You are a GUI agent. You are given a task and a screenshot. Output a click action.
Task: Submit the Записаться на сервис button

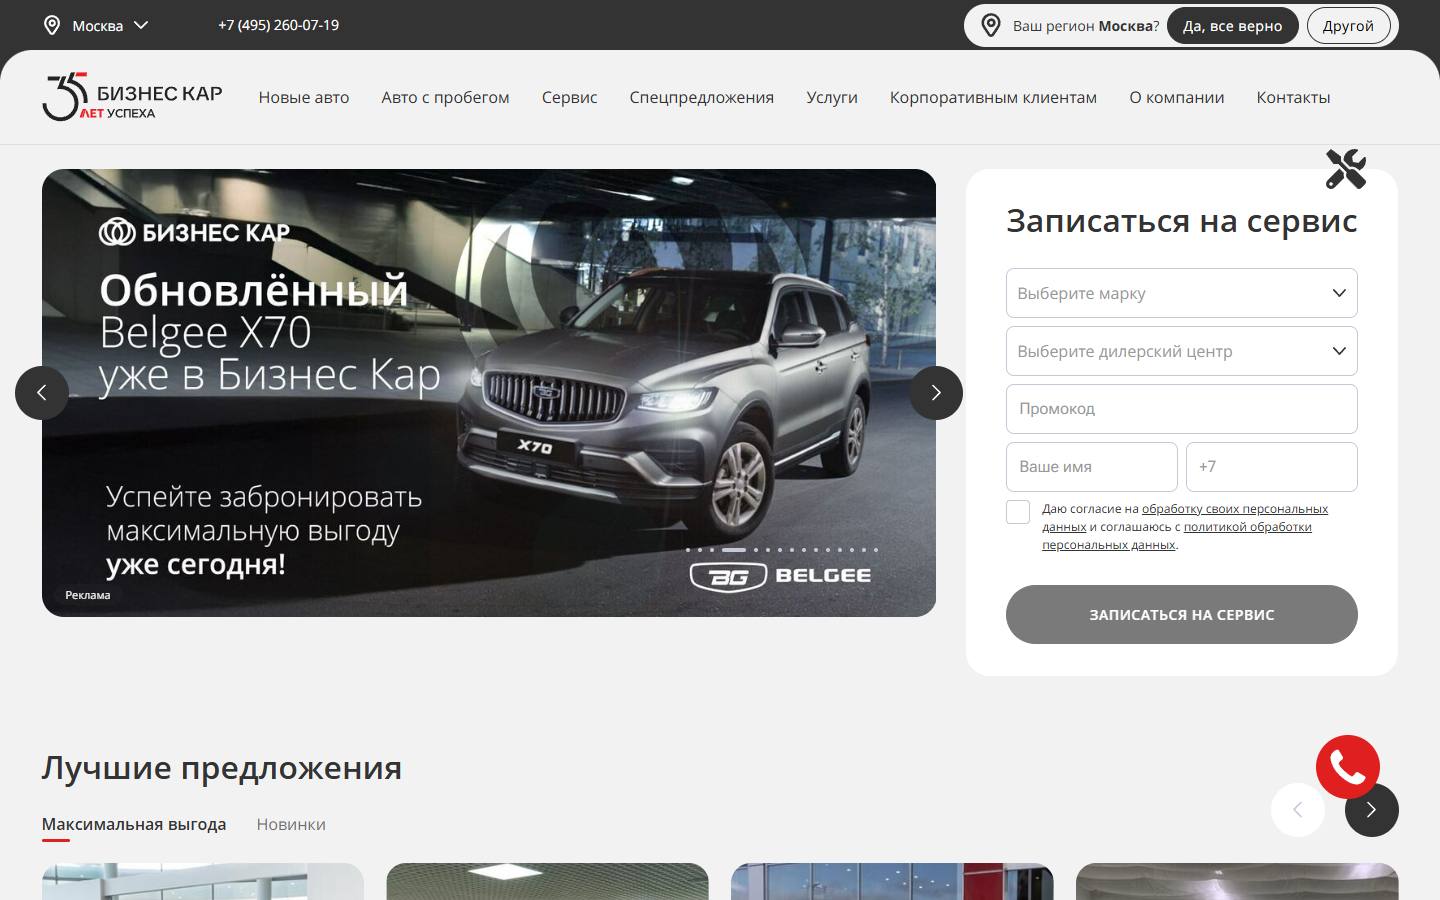pos(1182,614)
